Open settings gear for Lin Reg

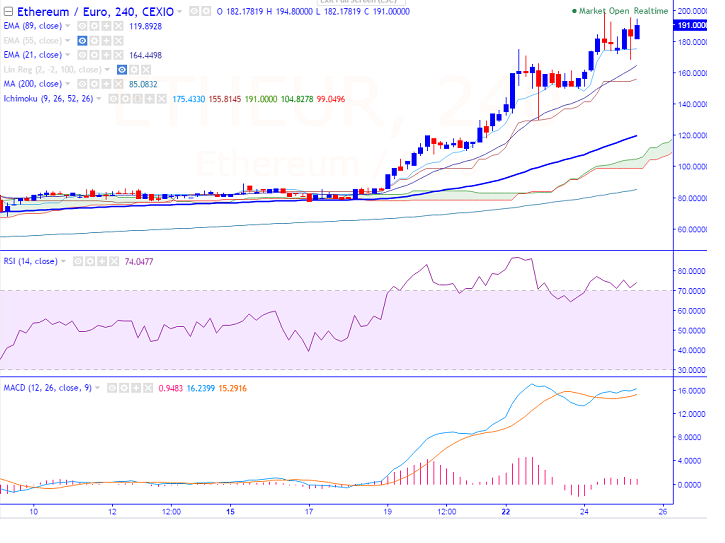coord(134,70)
